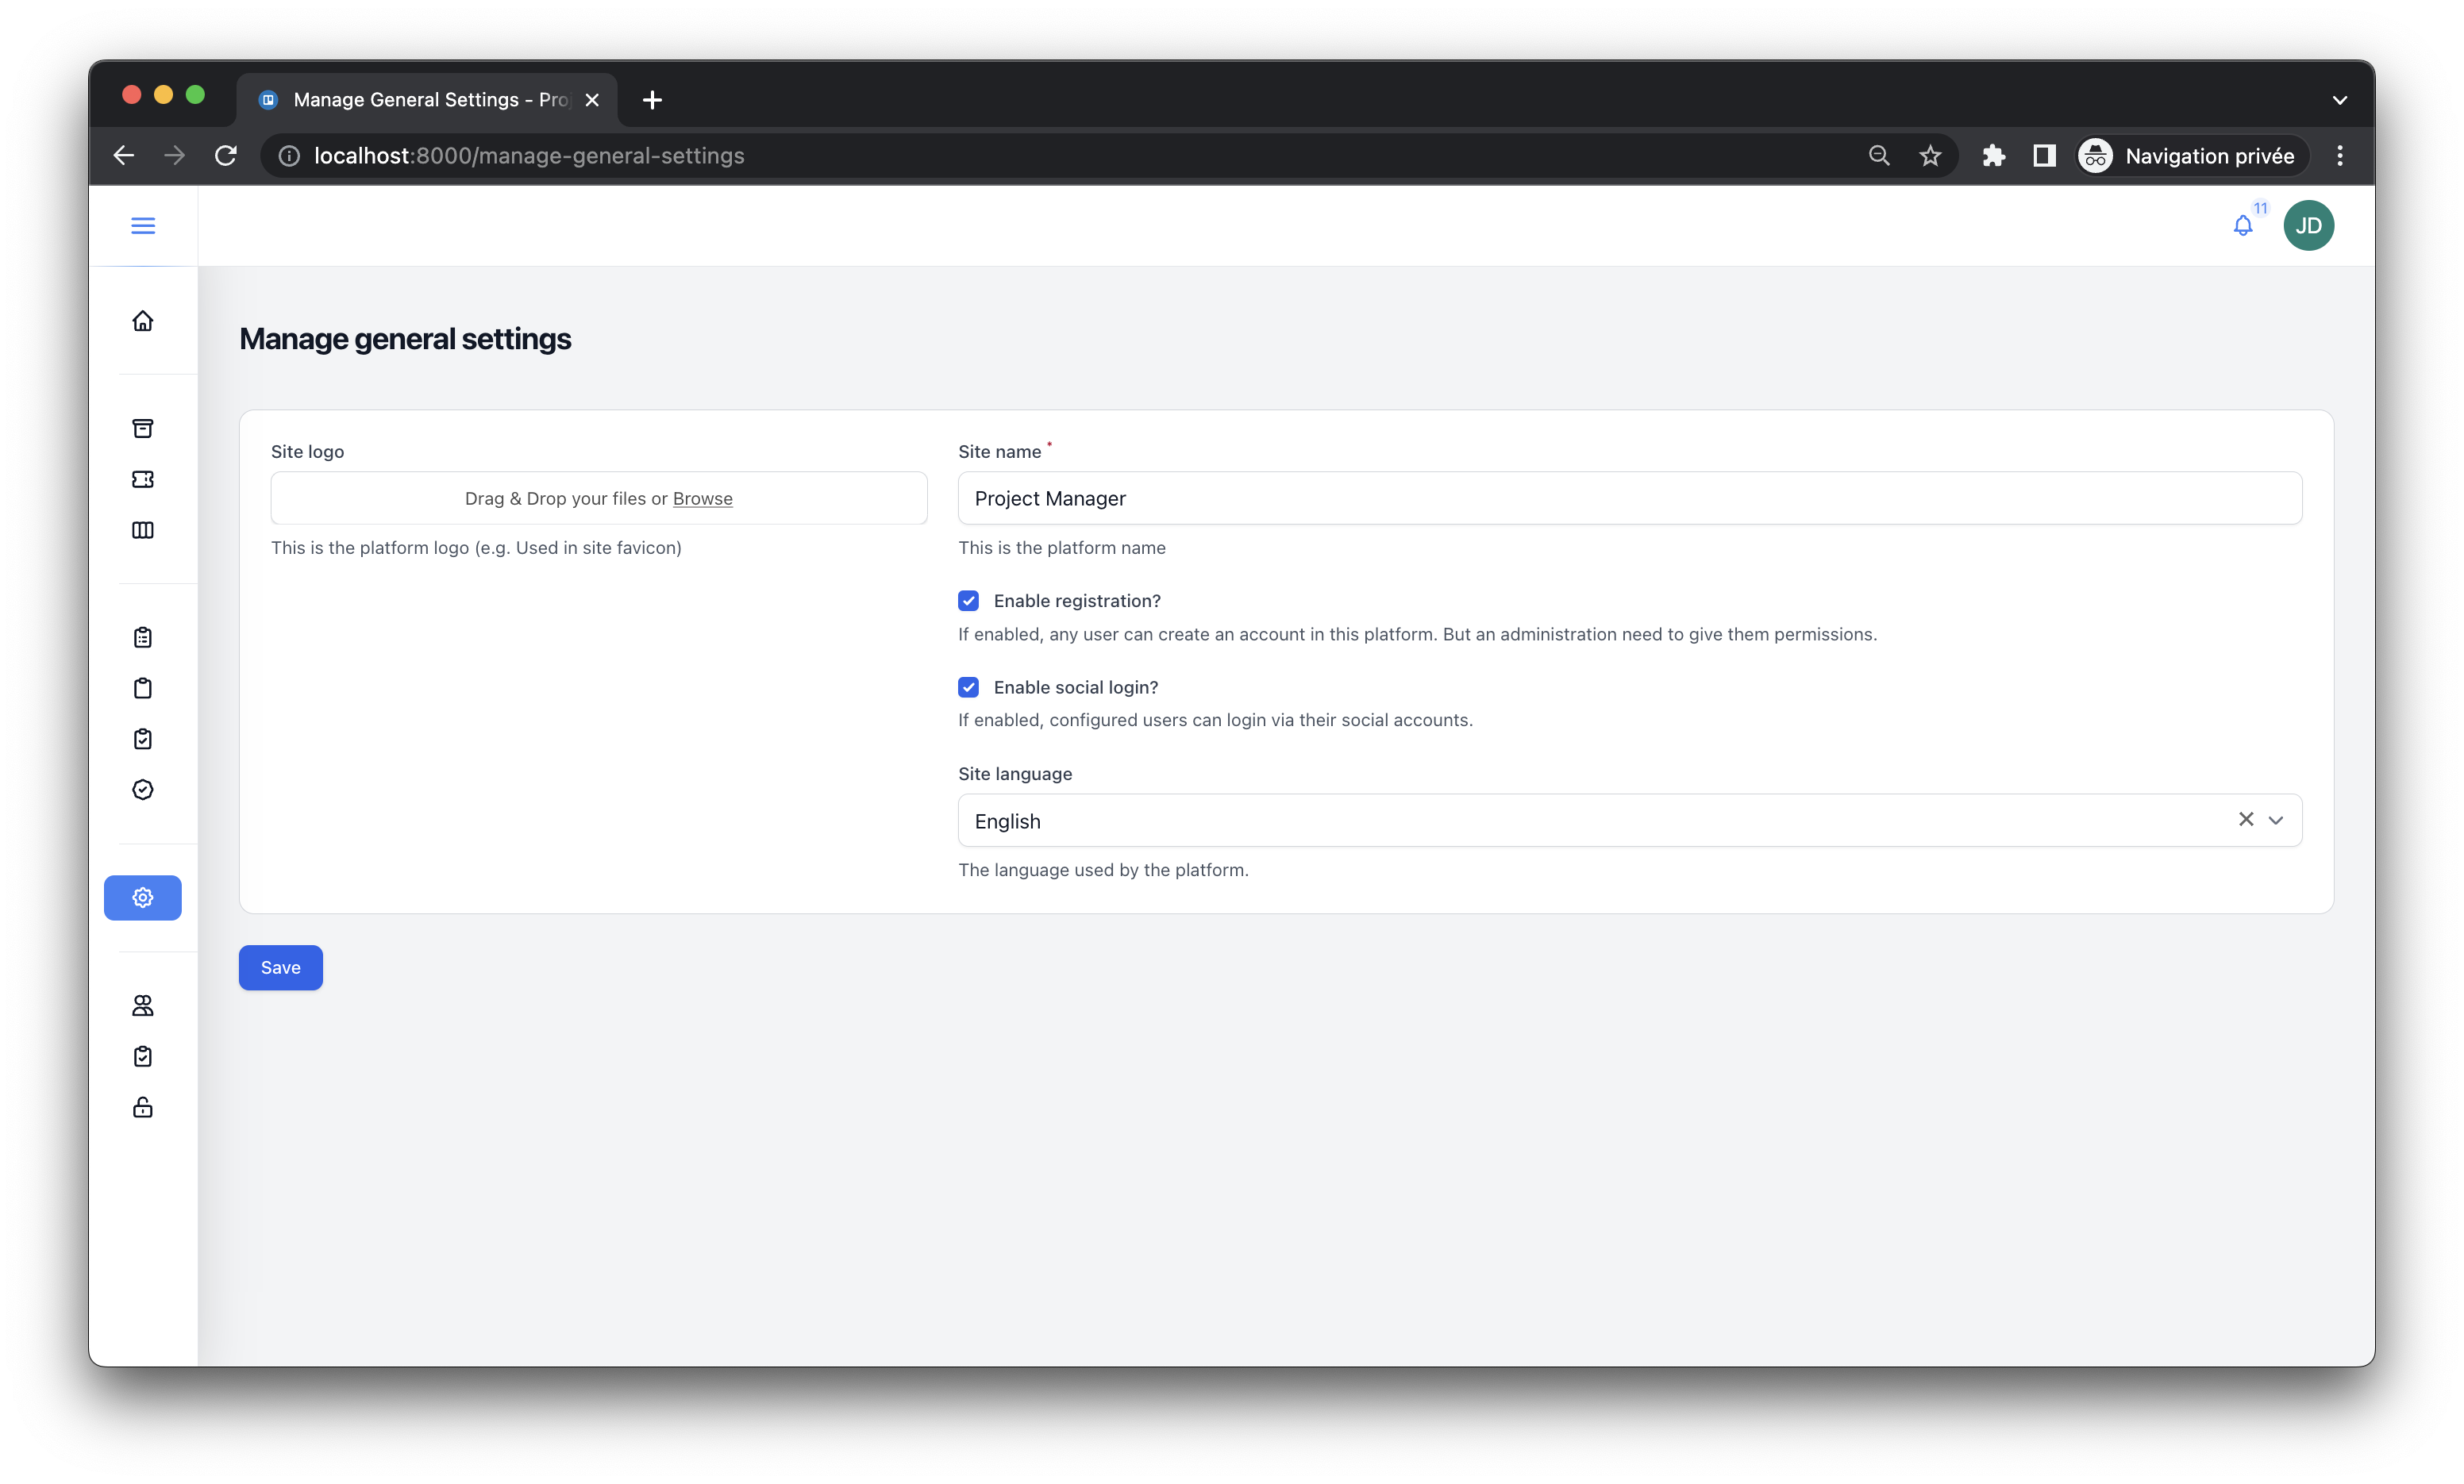This screenshot has height=1484, width=2464.
Task: Open the ticket icon in sidebar
Action: (143, 479)
